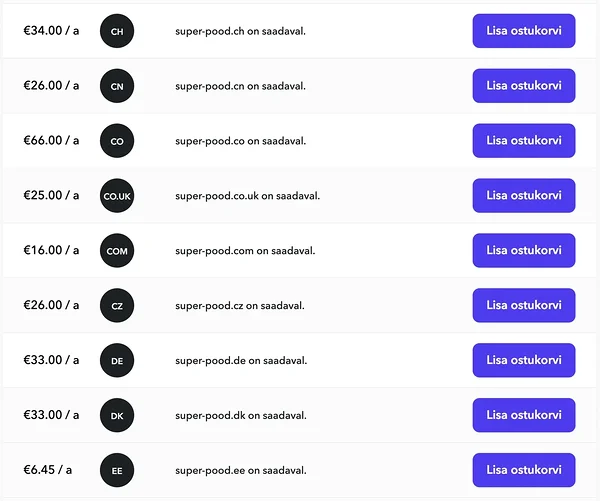The image size is (600, 501).
Task: Add super-pood.co to the cart
Action: click(x=524, y=141)
